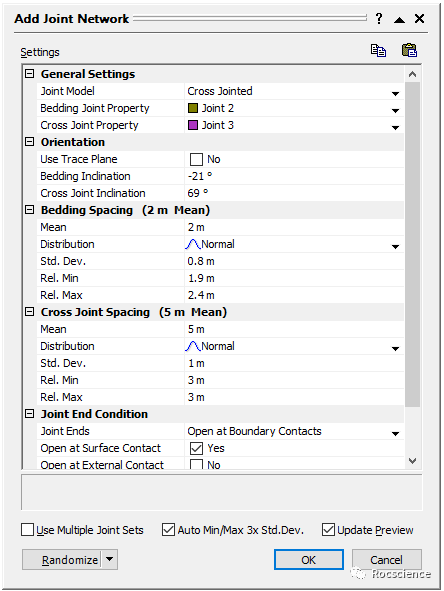This screenshot has width=444, height=591.
Task: Collapse the Orientation section
Action: (x=29, y=142)
